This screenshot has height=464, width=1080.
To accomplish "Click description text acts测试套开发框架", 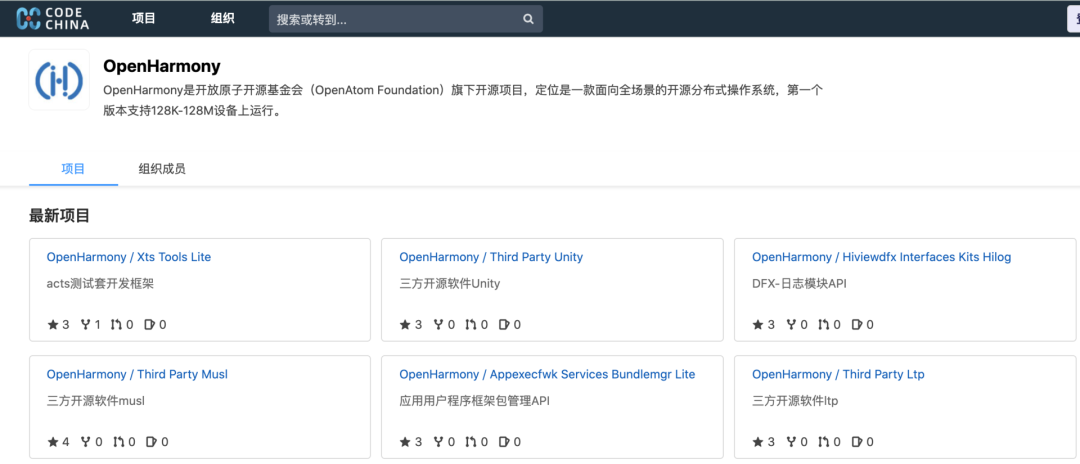I will coord(100,283).
